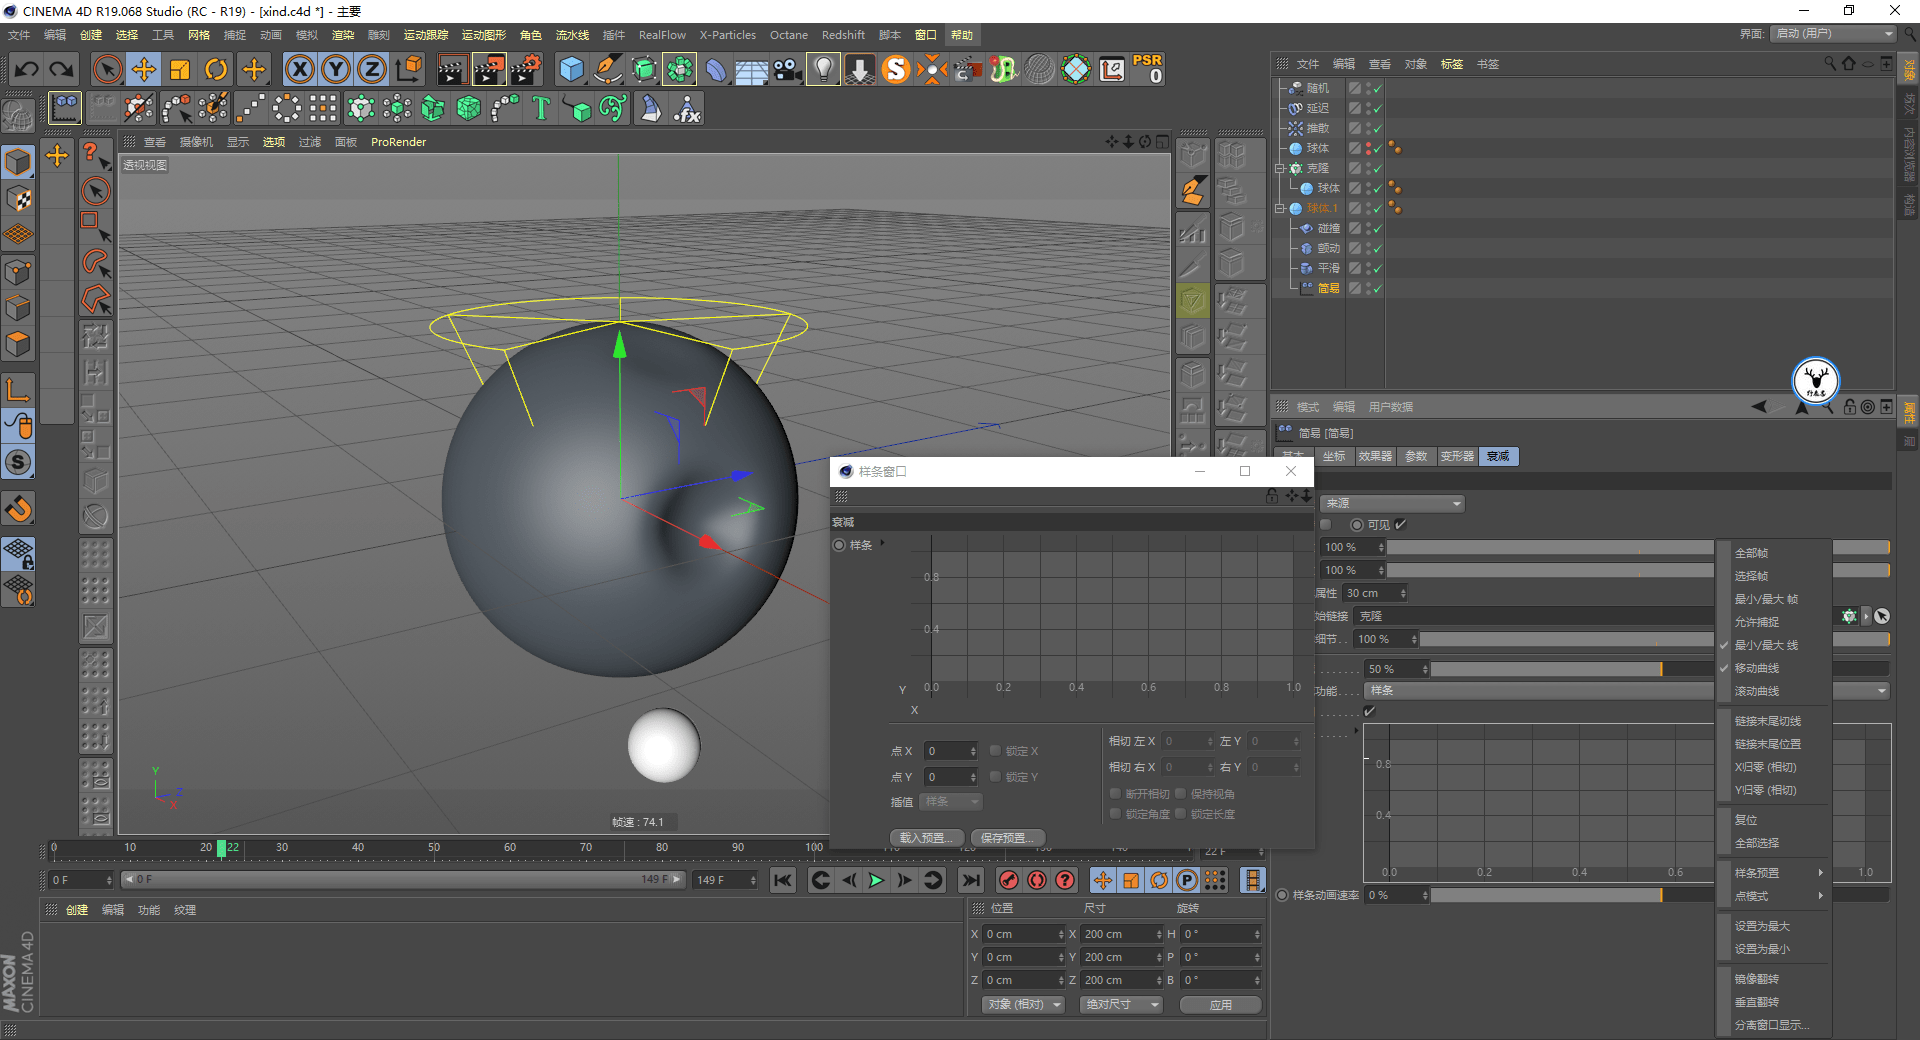The image size is (1920, 1040).
Task: Select the Rotate tool icon
Action: pos(216,70)
